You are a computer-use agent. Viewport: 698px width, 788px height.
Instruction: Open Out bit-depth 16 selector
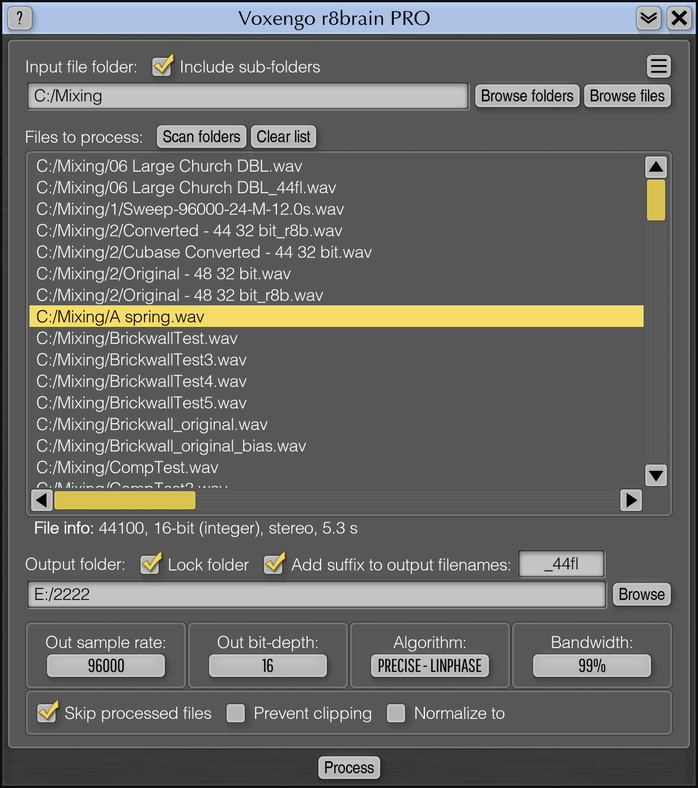268,666
